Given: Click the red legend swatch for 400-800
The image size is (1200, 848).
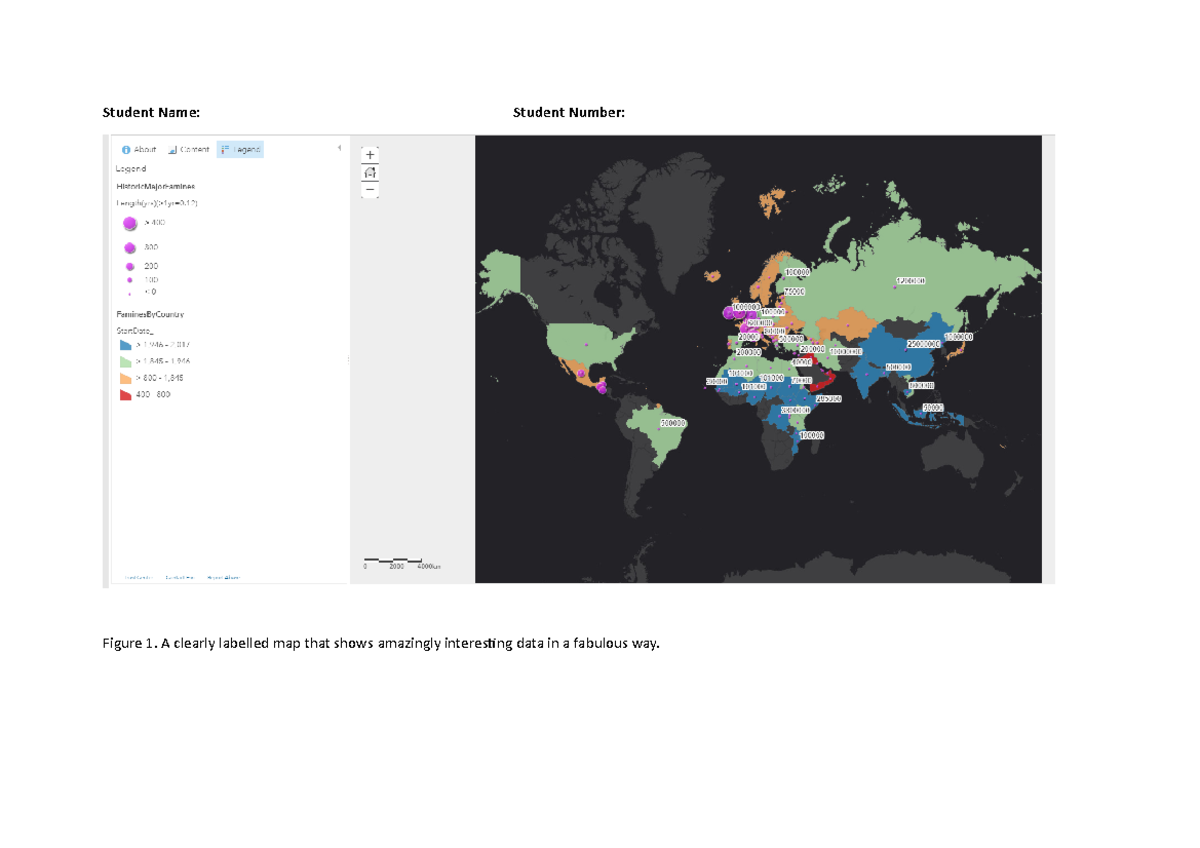Looking at the screenshot, I should tap(126, 395).
